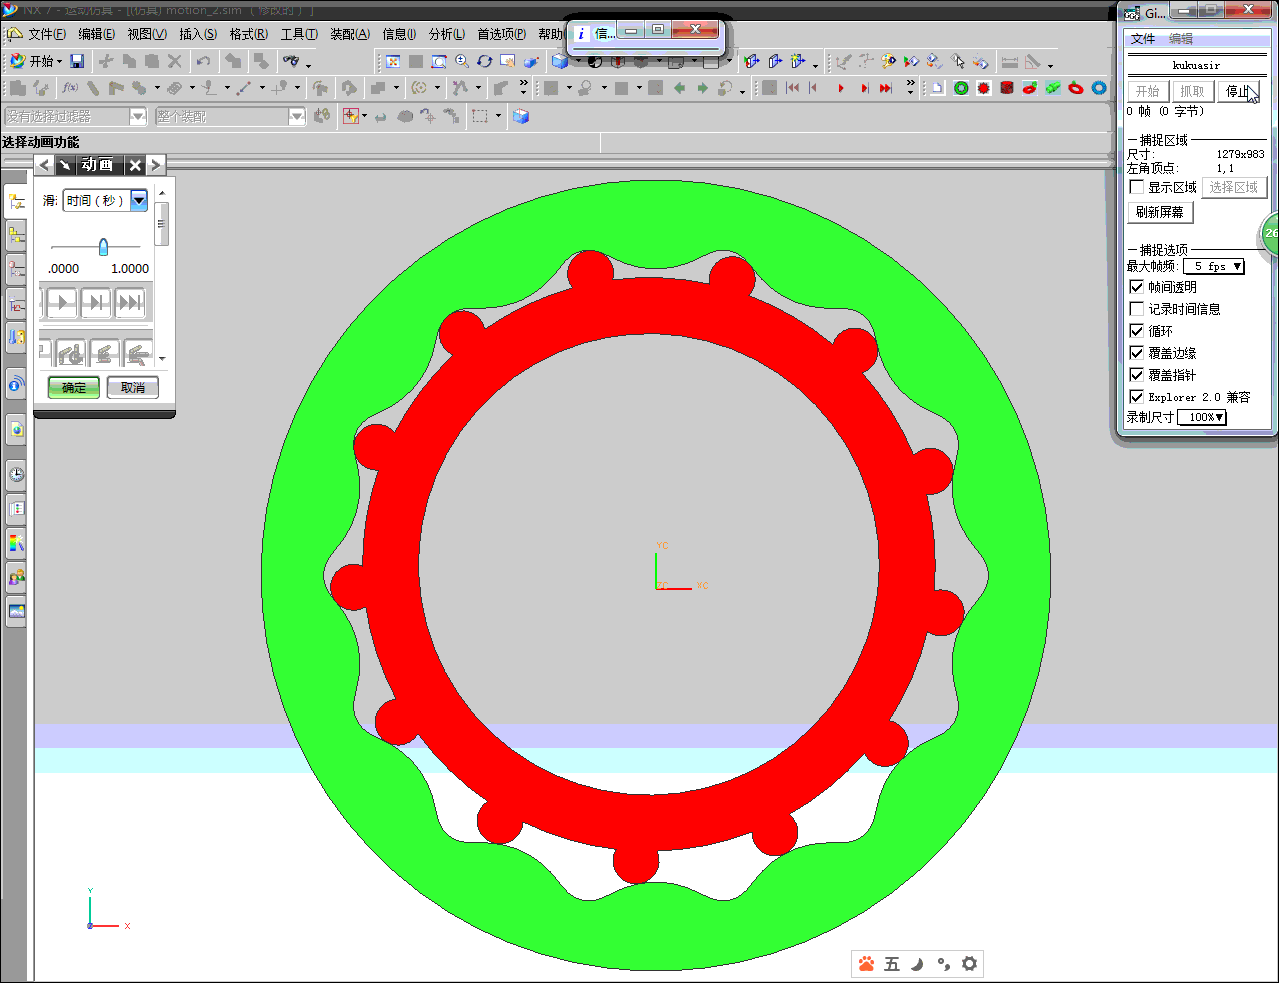Click the animation panel vertical scrollbar
Screen dimensions: 1279x983
pos(162,224)
